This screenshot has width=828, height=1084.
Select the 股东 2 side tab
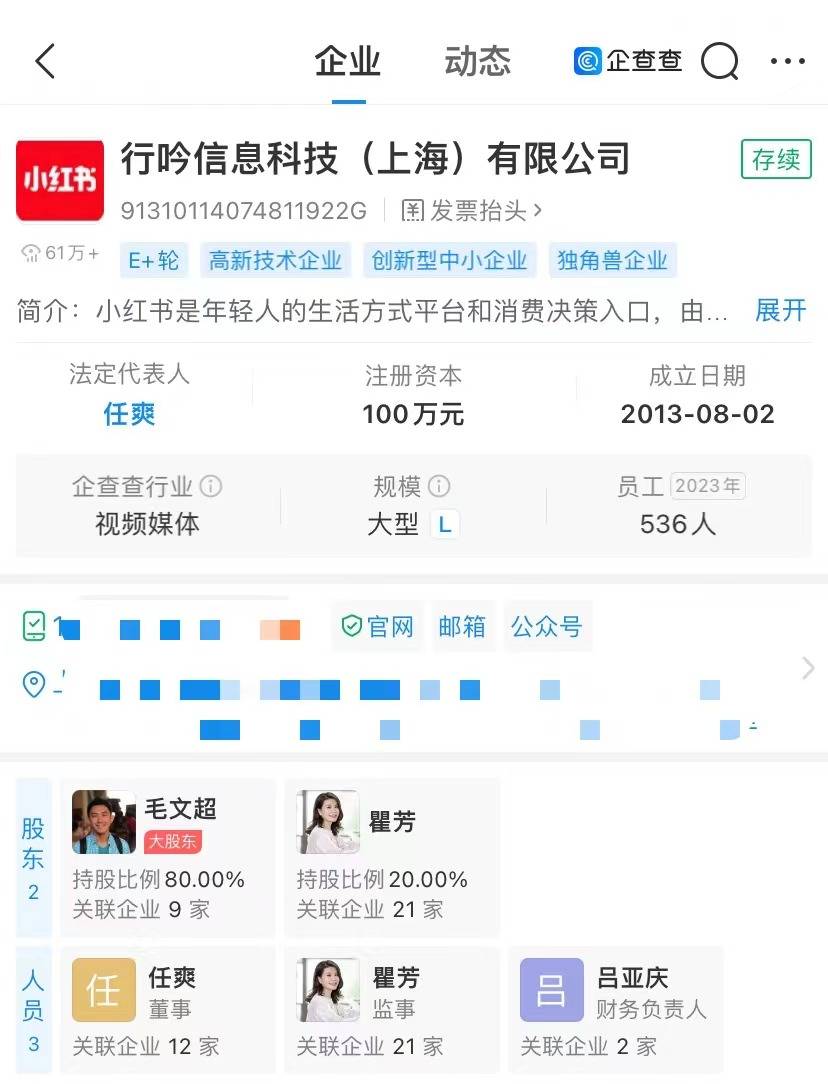33,858
